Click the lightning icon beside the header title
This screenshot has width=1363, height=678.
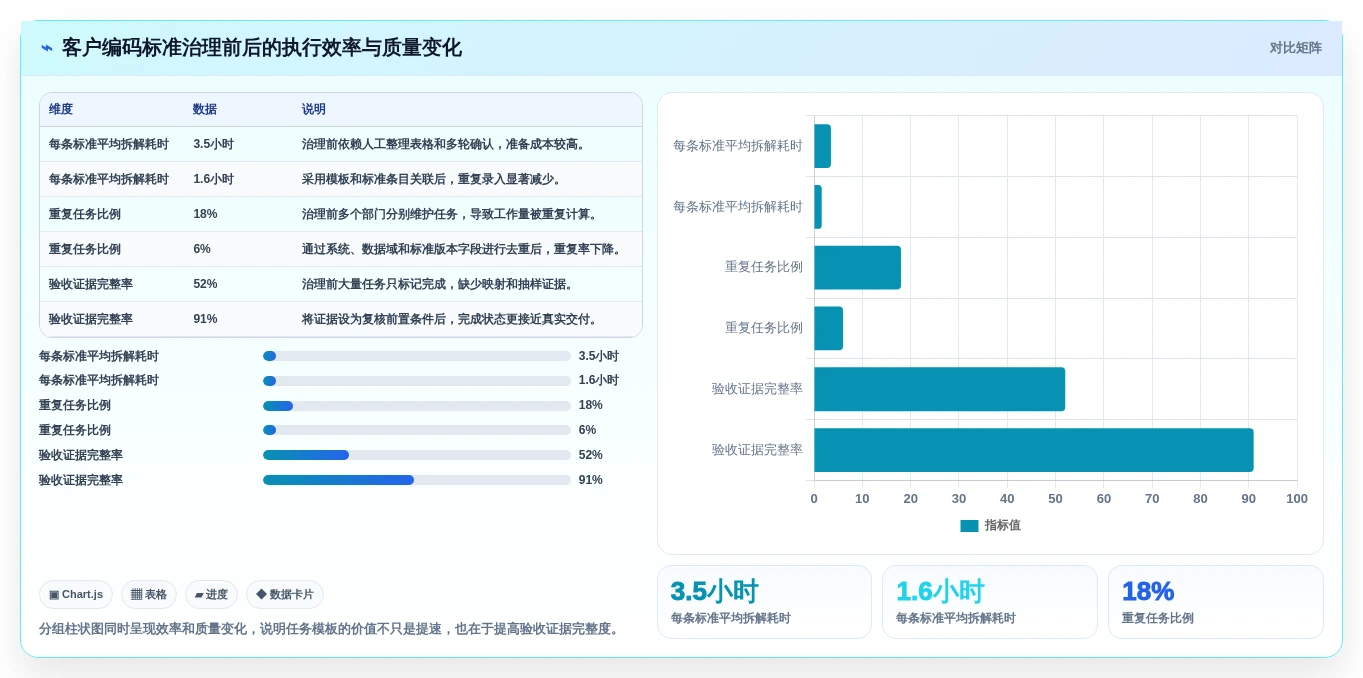pyautogui.click(x=47, y=48)
